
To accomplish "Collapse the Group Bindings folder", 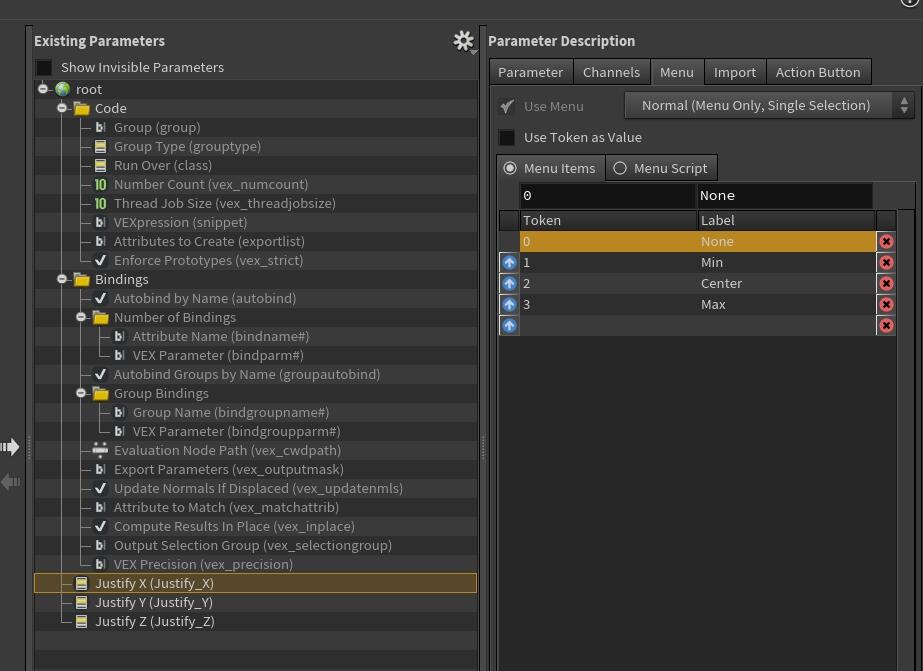I will point(81,393).
